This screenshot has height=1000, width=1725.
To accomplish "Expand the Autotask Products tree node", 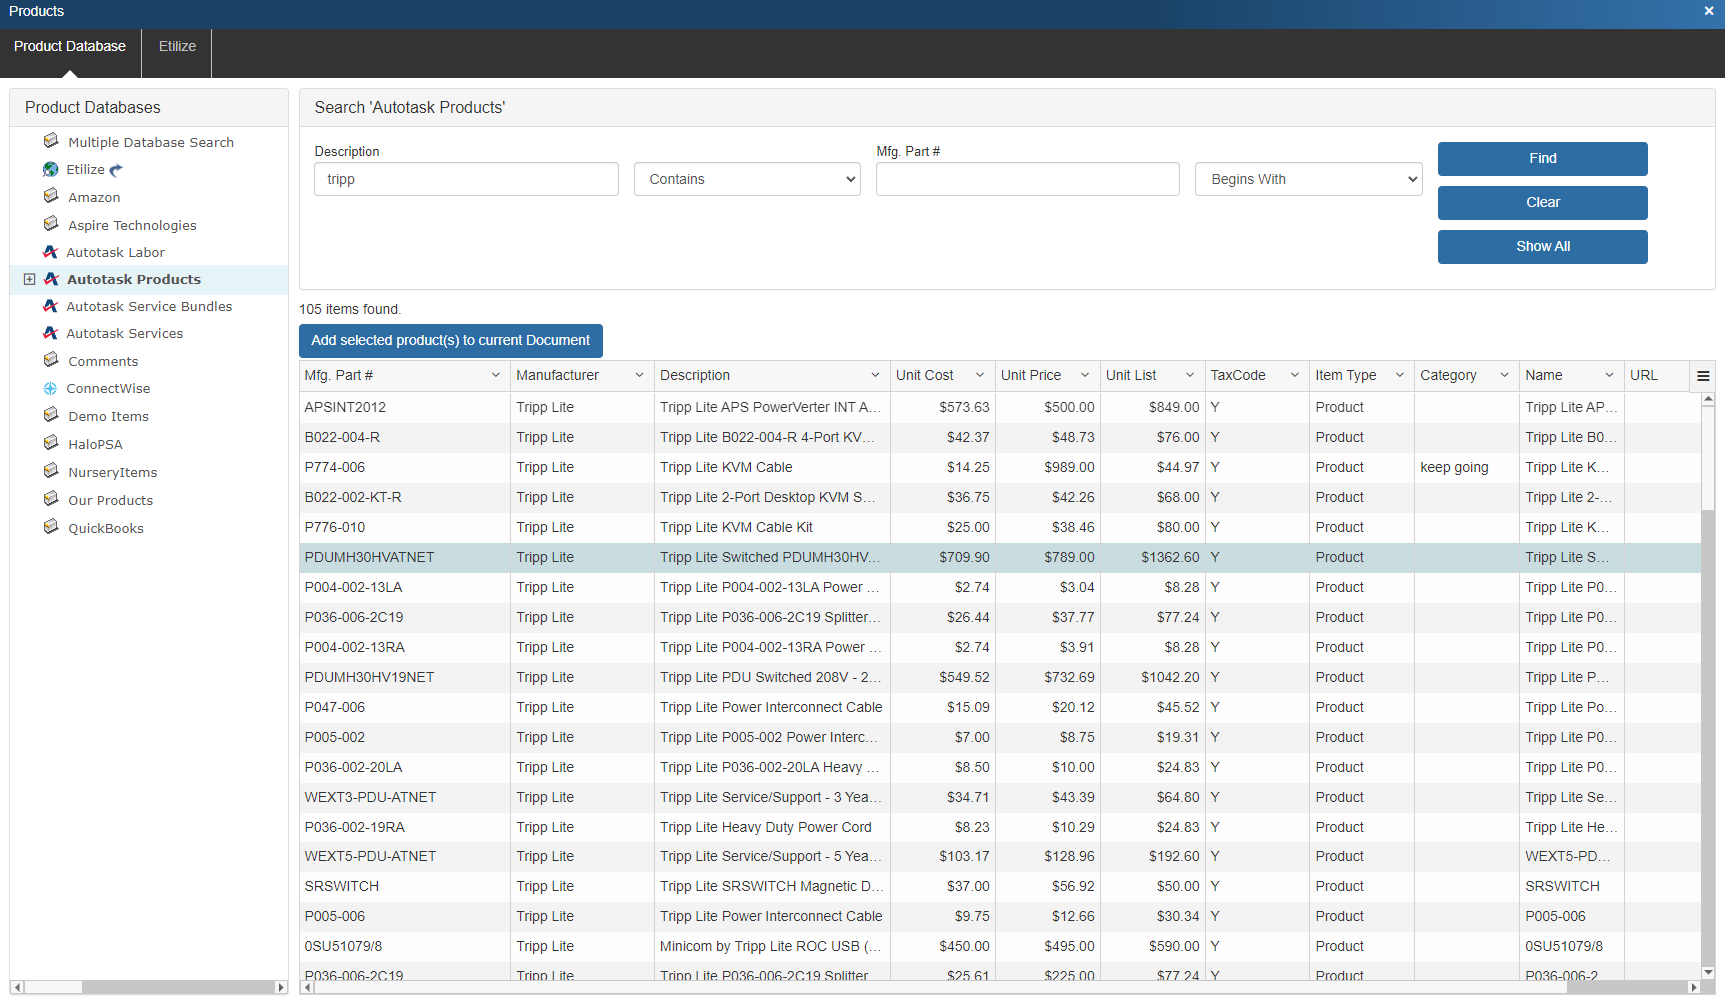I will click(30, 280).
